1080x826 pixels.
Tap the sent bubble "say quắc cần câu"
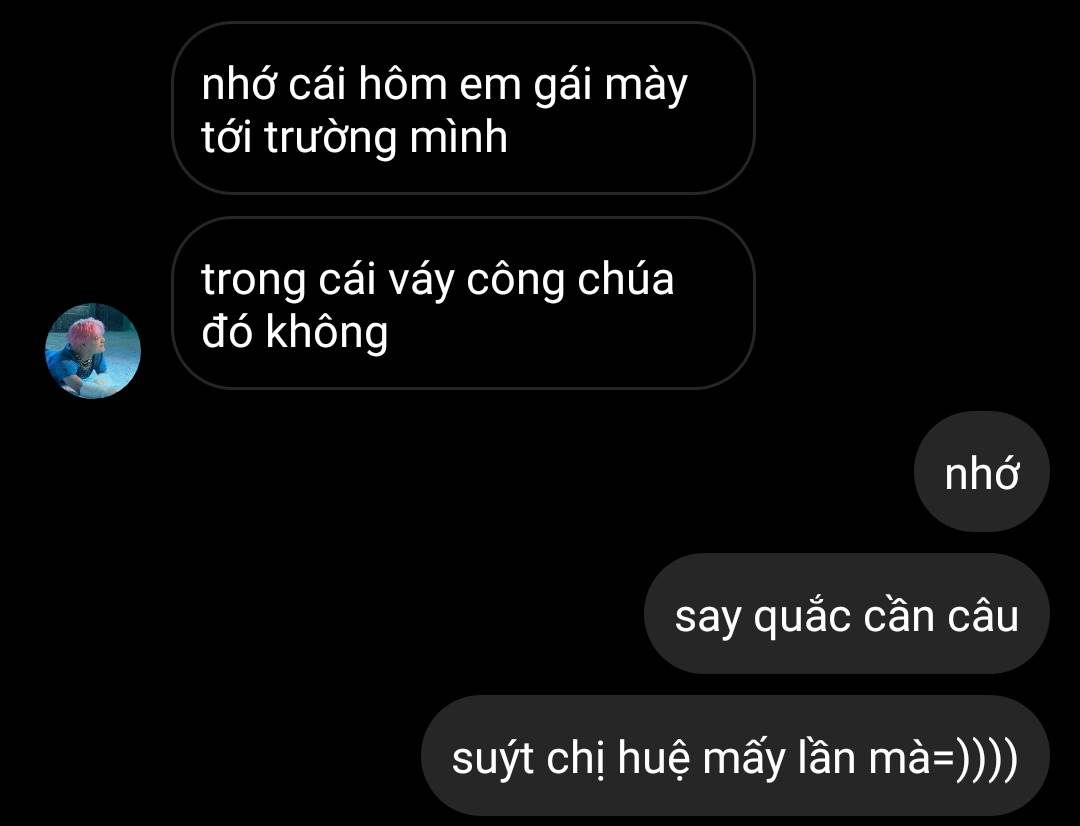click(x=847, y=614)
